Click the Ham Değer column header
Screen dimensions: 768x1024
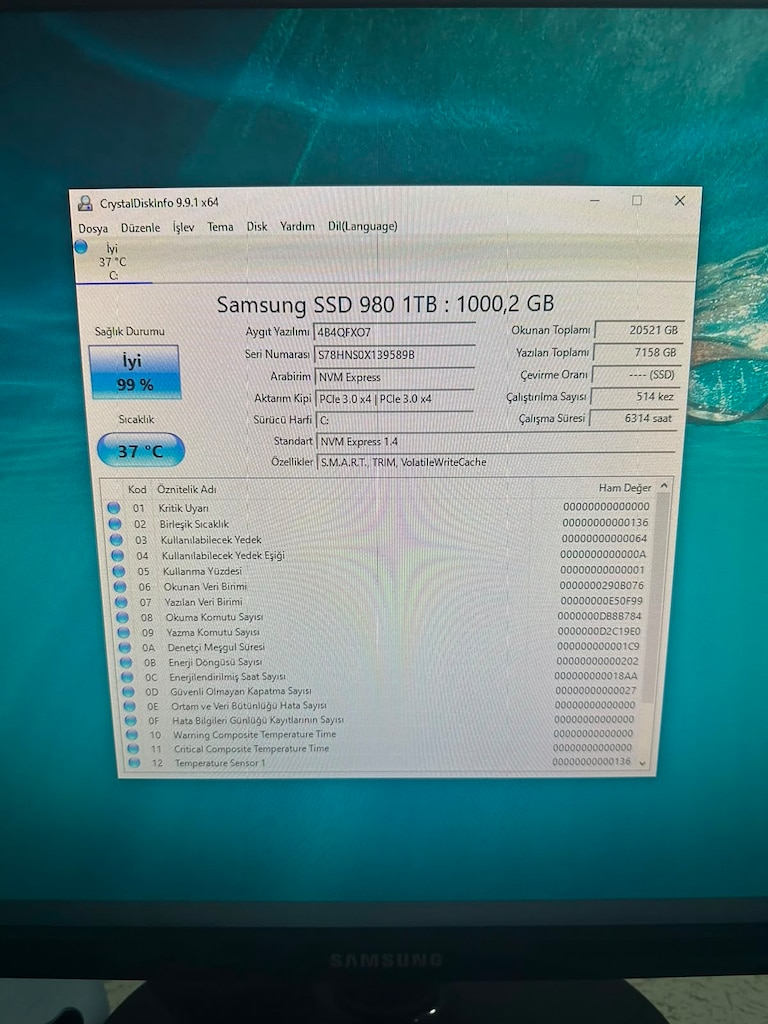(x=625, y=488)
